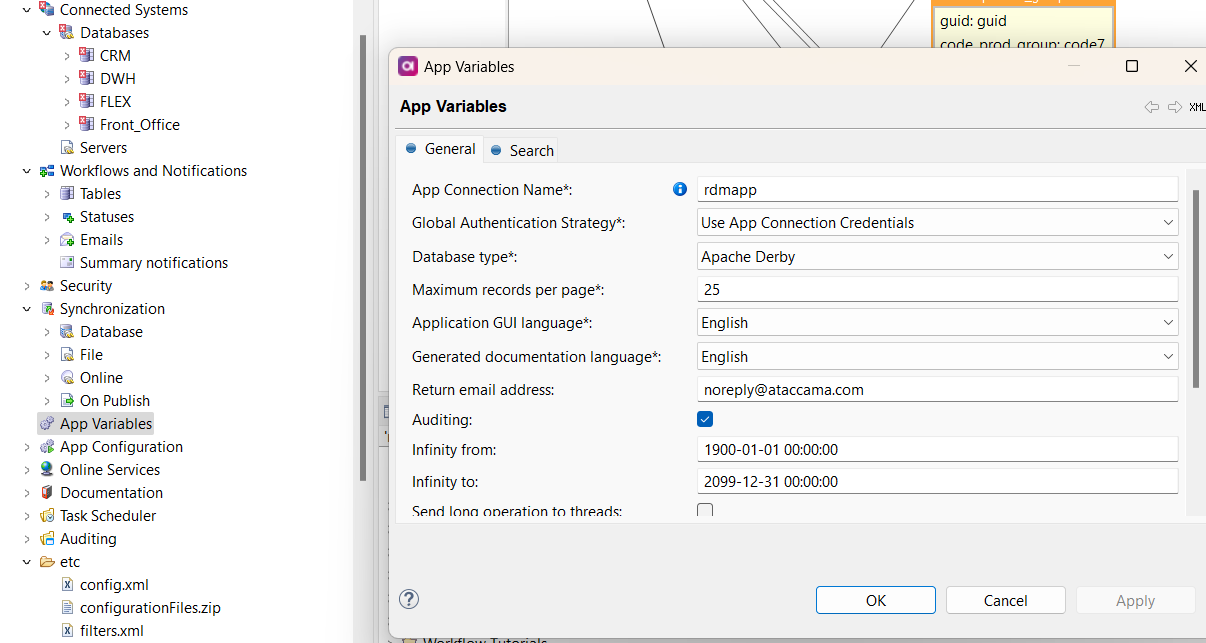Click the Synchronization node icon
The image size is (1206, 643).
pyautogui.click(x=47, y=309)
